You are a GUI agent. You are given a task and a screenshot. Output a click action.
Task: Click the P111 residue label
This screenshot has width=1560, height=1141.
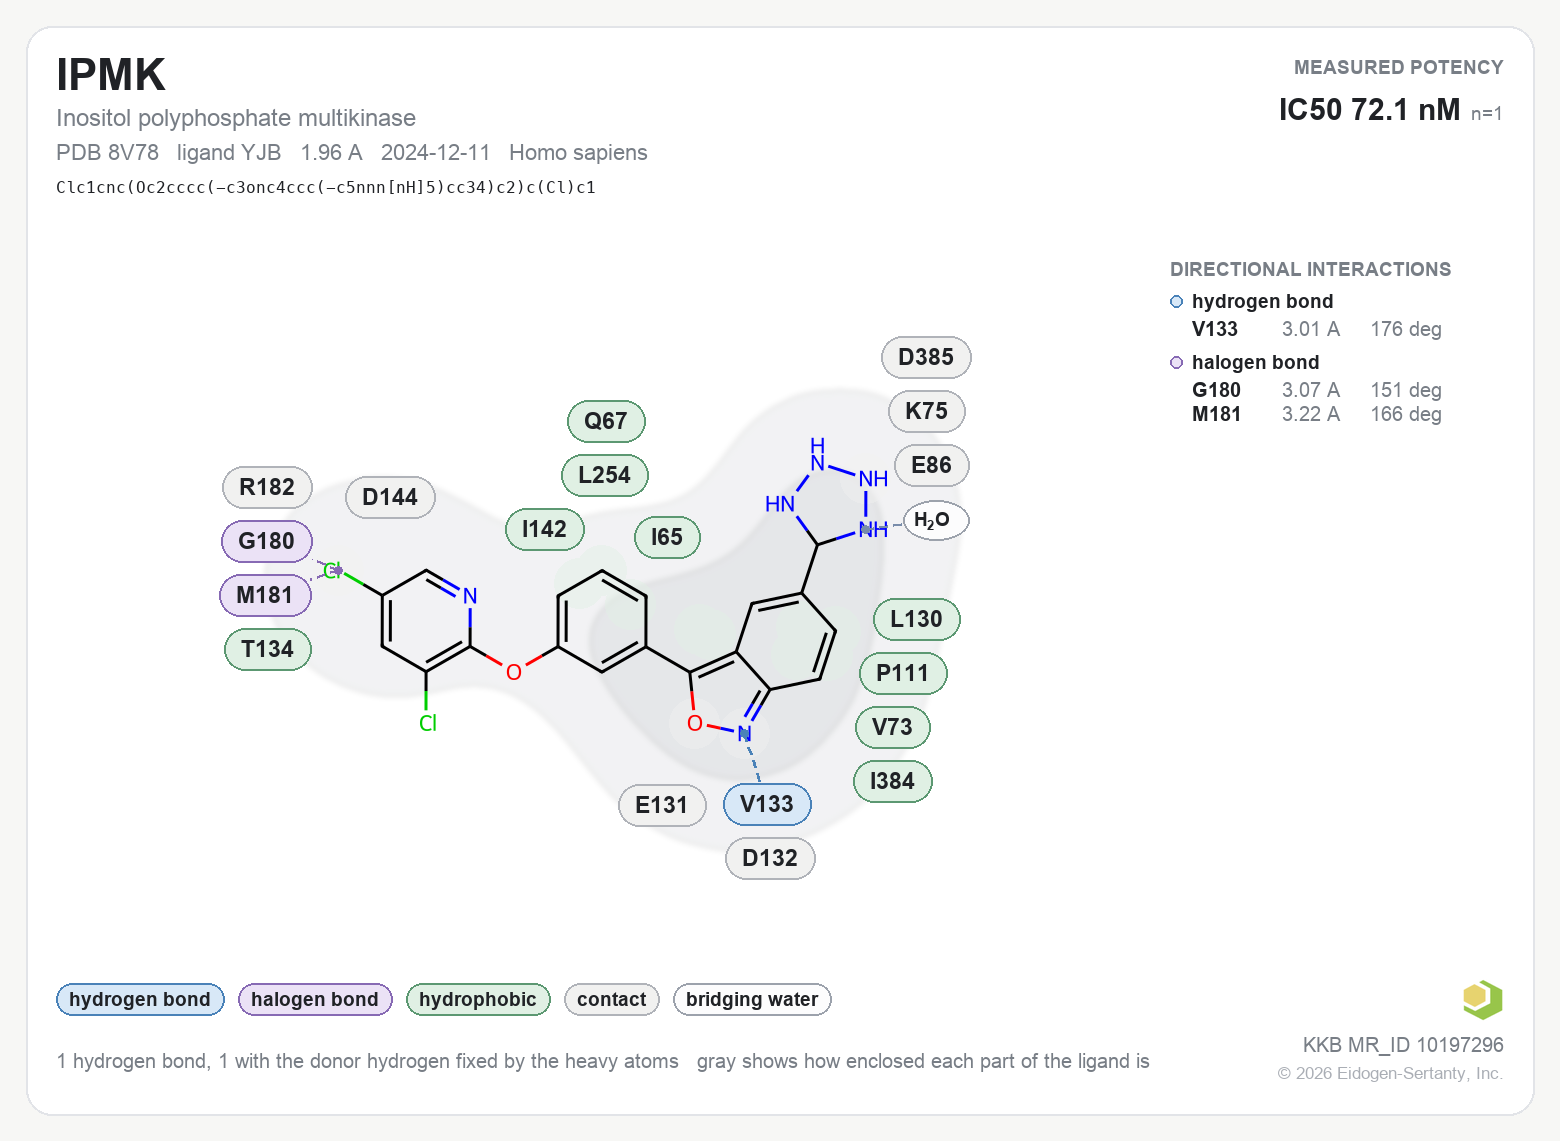pyautogui.click(x=903, y=673)
